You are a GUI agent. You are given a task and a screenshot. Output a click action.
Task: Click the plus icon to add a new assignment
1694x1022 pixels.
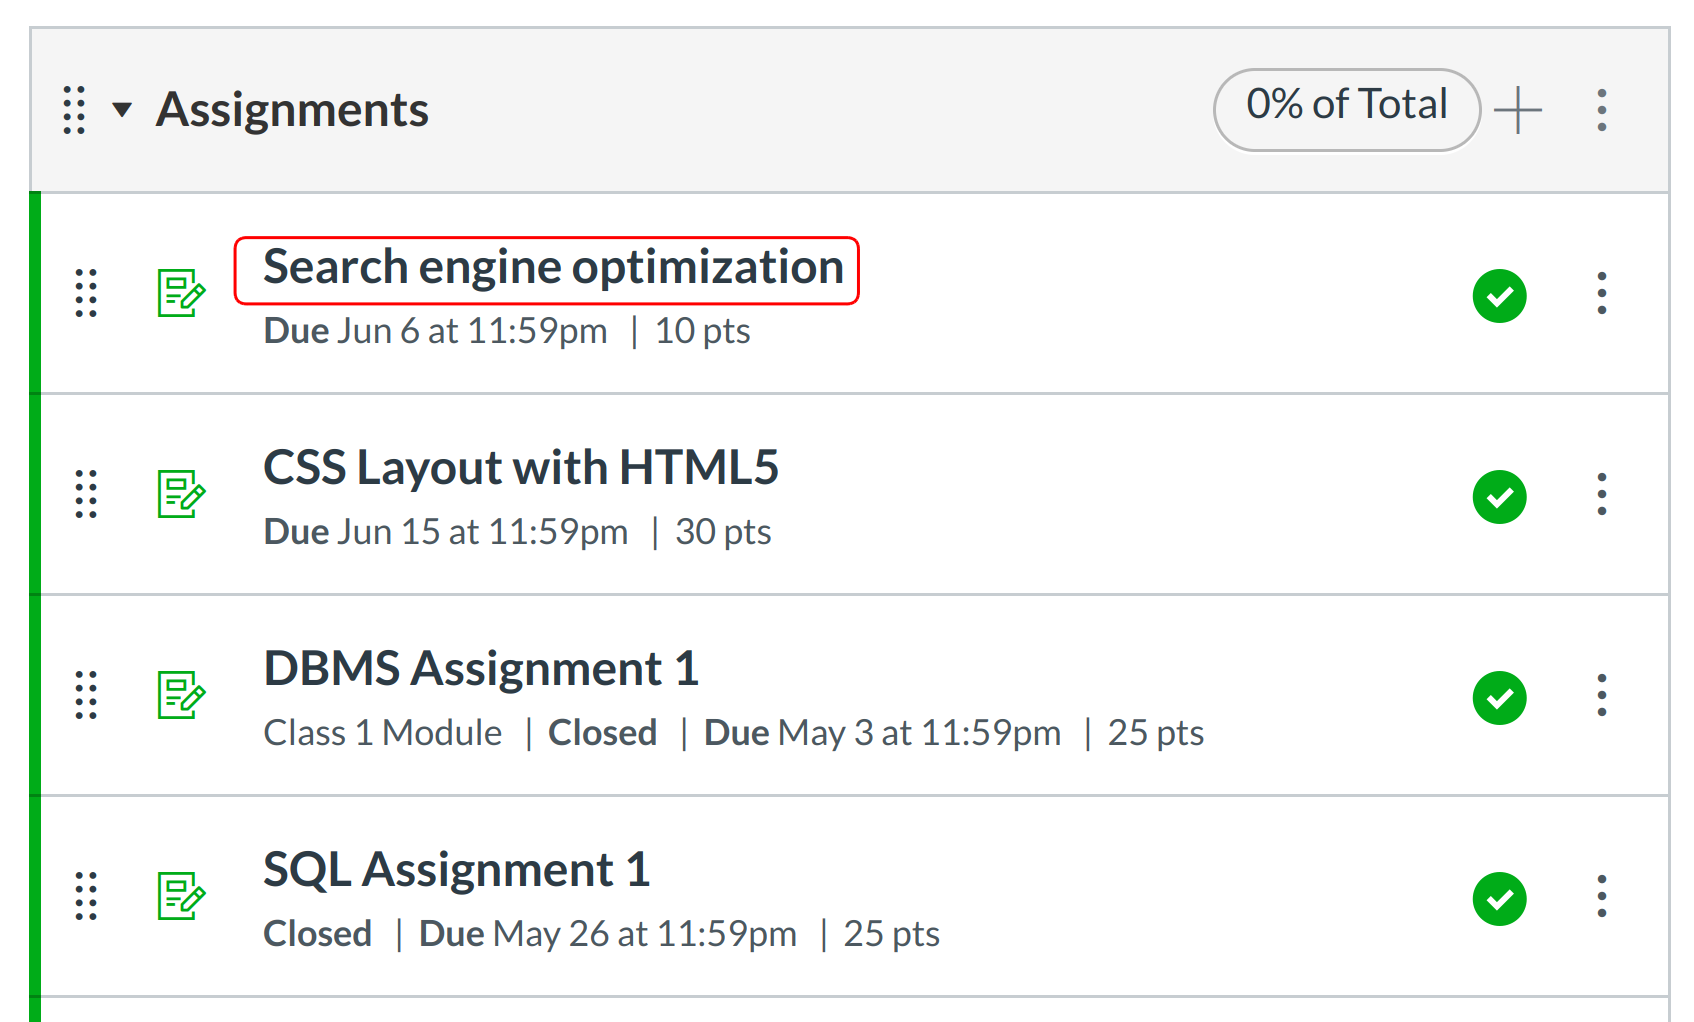1518,110
